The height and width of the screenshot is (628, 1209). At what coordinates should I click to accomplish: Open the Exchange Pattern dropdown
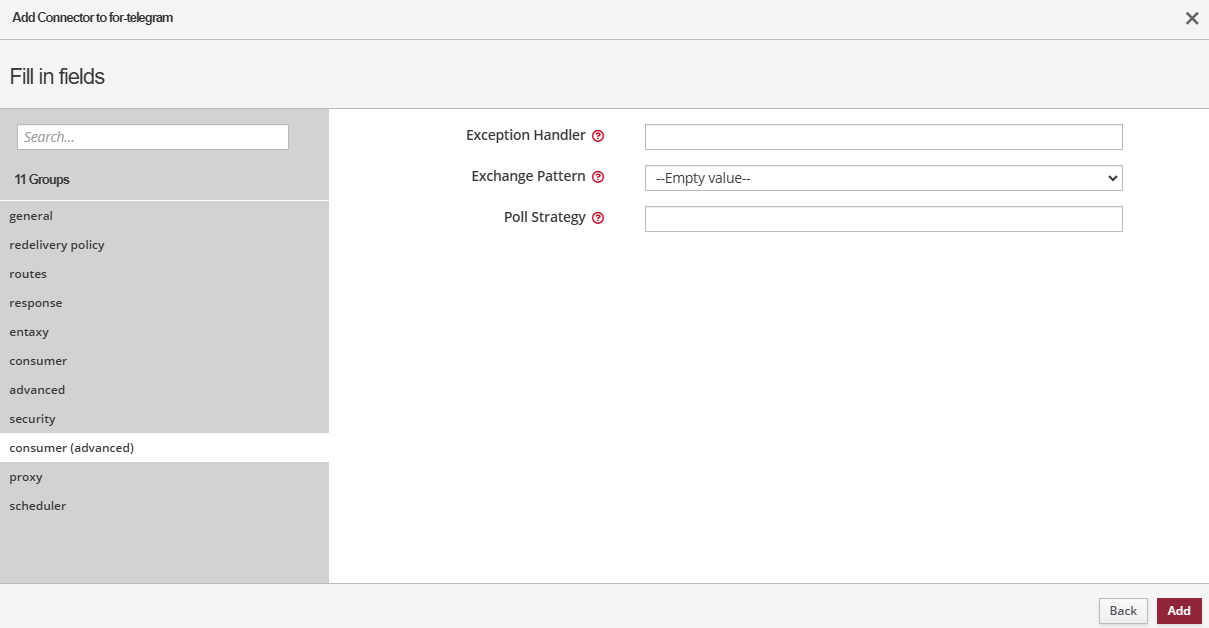pyautogui.click(x=883, y=178)
